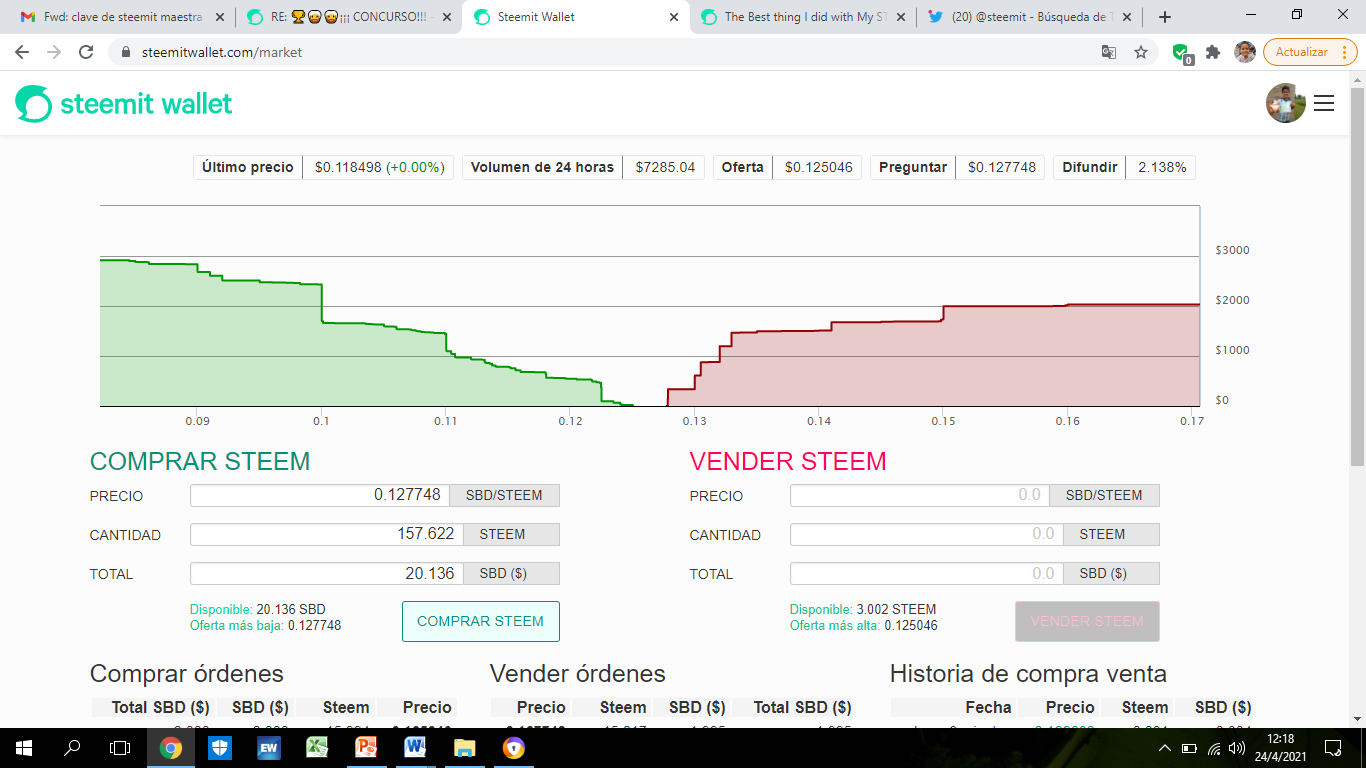Click the Oferta más alta 0.125046 link
This screenshot has width=1366, height=768.
[864, 626]
